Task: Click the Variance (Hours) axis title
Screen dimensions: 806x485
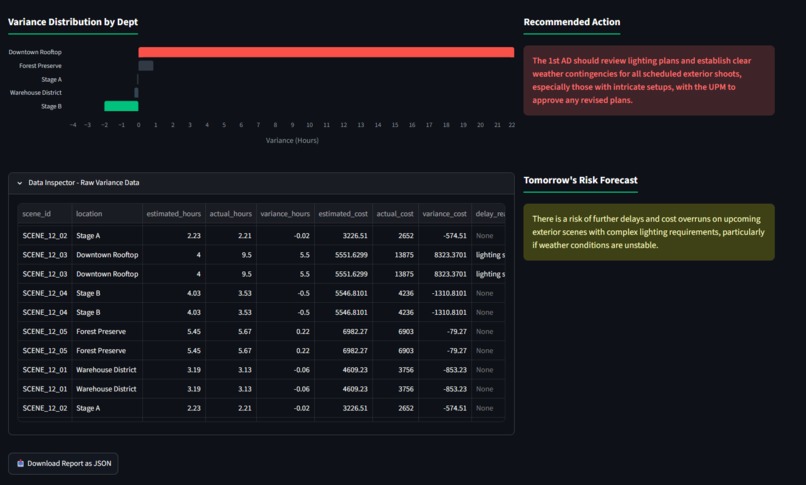Action: click(292, 140)
